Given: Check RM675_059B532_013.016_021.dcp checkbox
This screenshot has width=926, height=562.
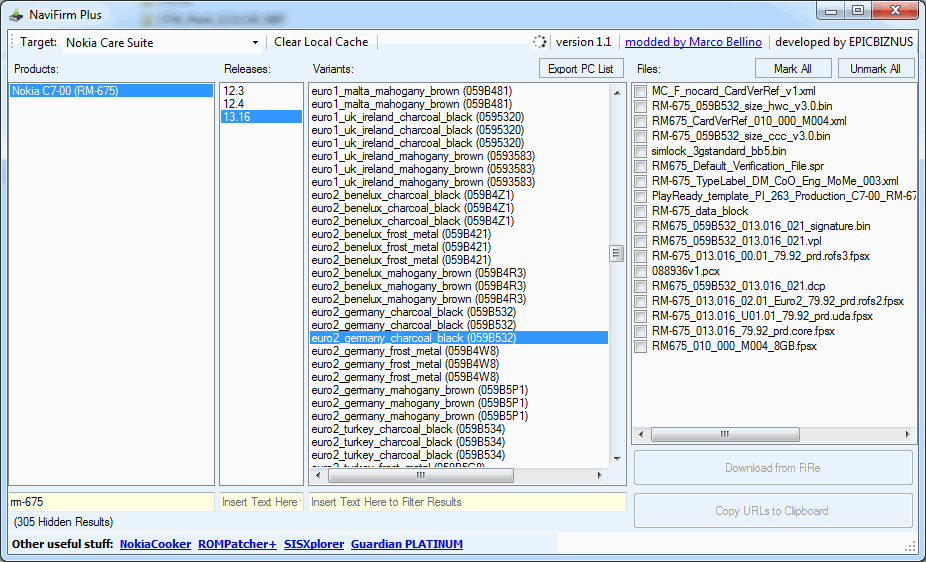Looking at the screenshot, I should pyautogui.click(x=640, y=286).
